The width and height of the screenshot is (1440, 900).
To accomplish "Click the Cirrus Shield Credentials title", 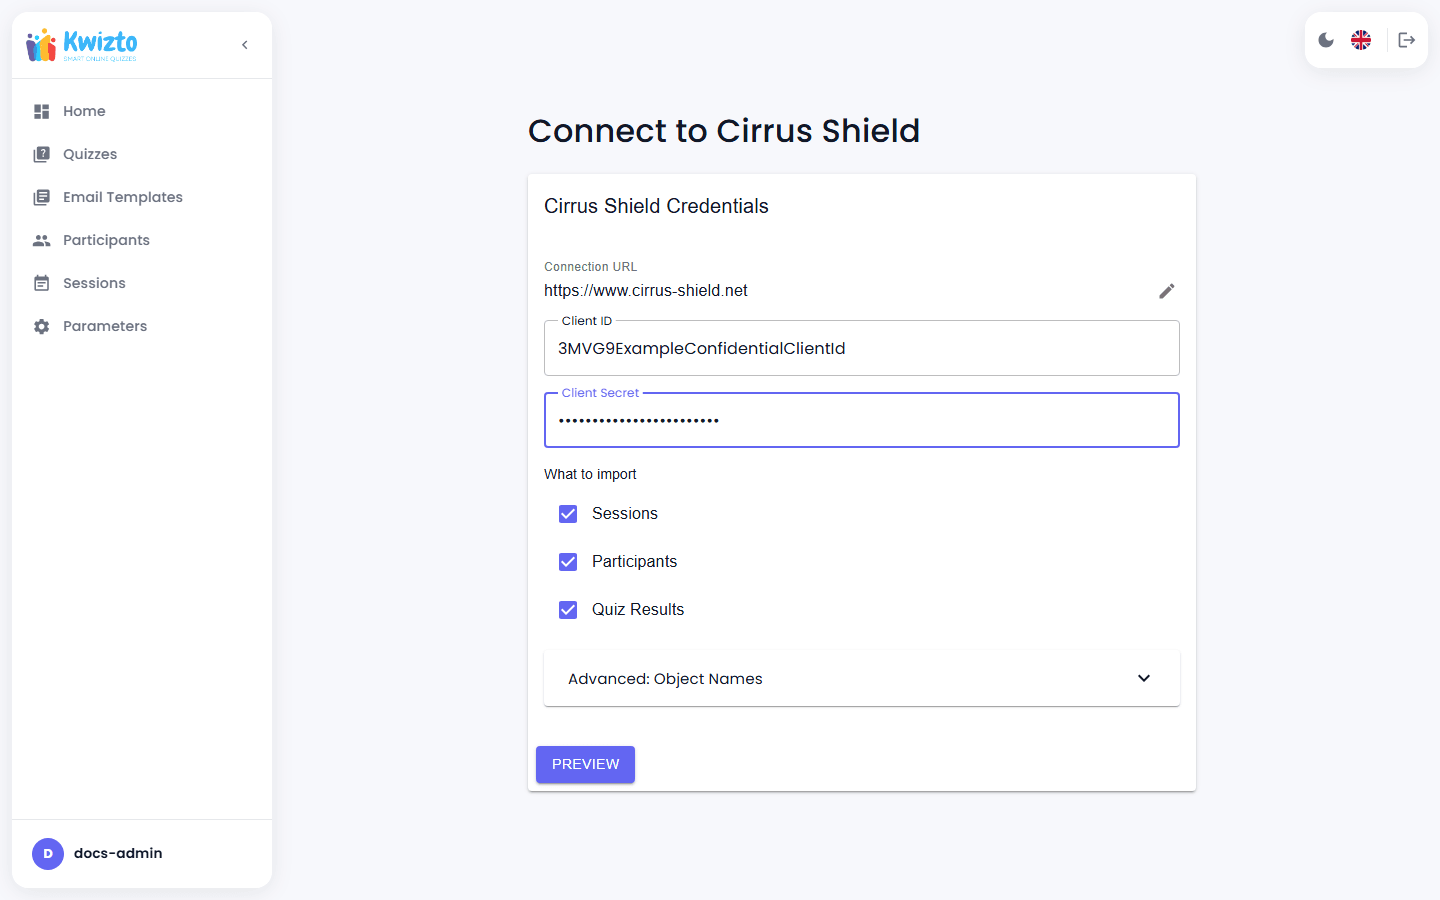I will coord(656,206).
